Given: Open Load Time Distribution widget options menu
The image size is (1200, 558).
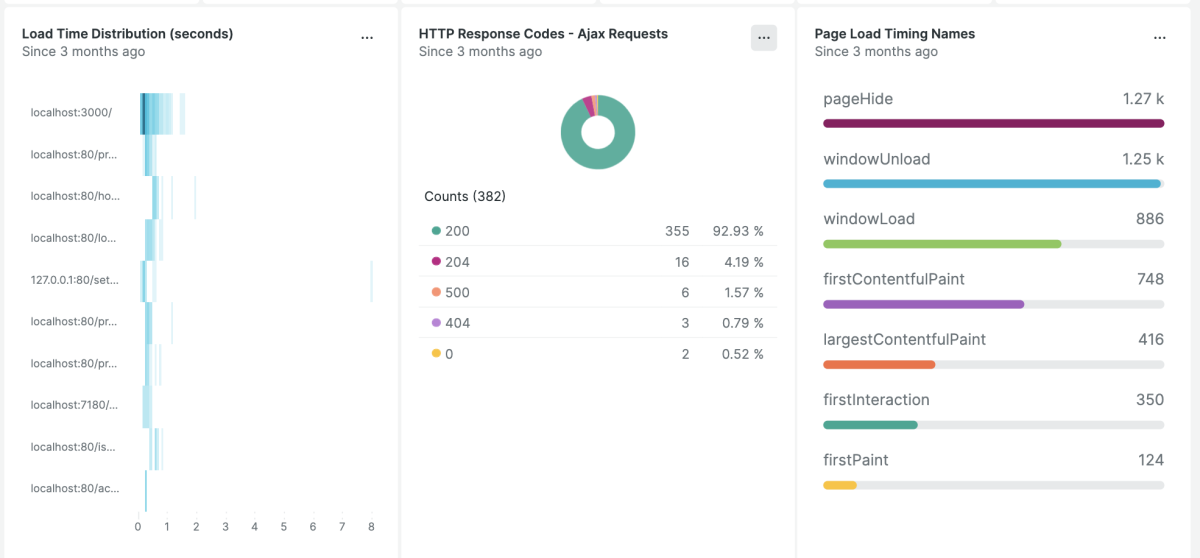Looking at the screenshot, I should pyautogui.click(x=367, y=37).
